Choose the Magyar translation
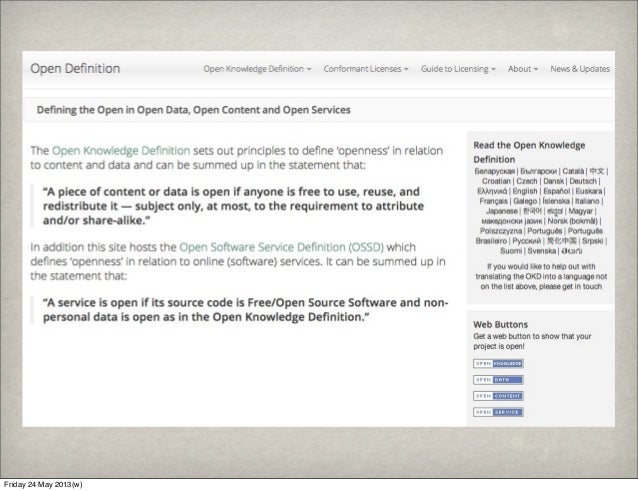This screenshot has height=491, width=638. [x=581, y=211]
